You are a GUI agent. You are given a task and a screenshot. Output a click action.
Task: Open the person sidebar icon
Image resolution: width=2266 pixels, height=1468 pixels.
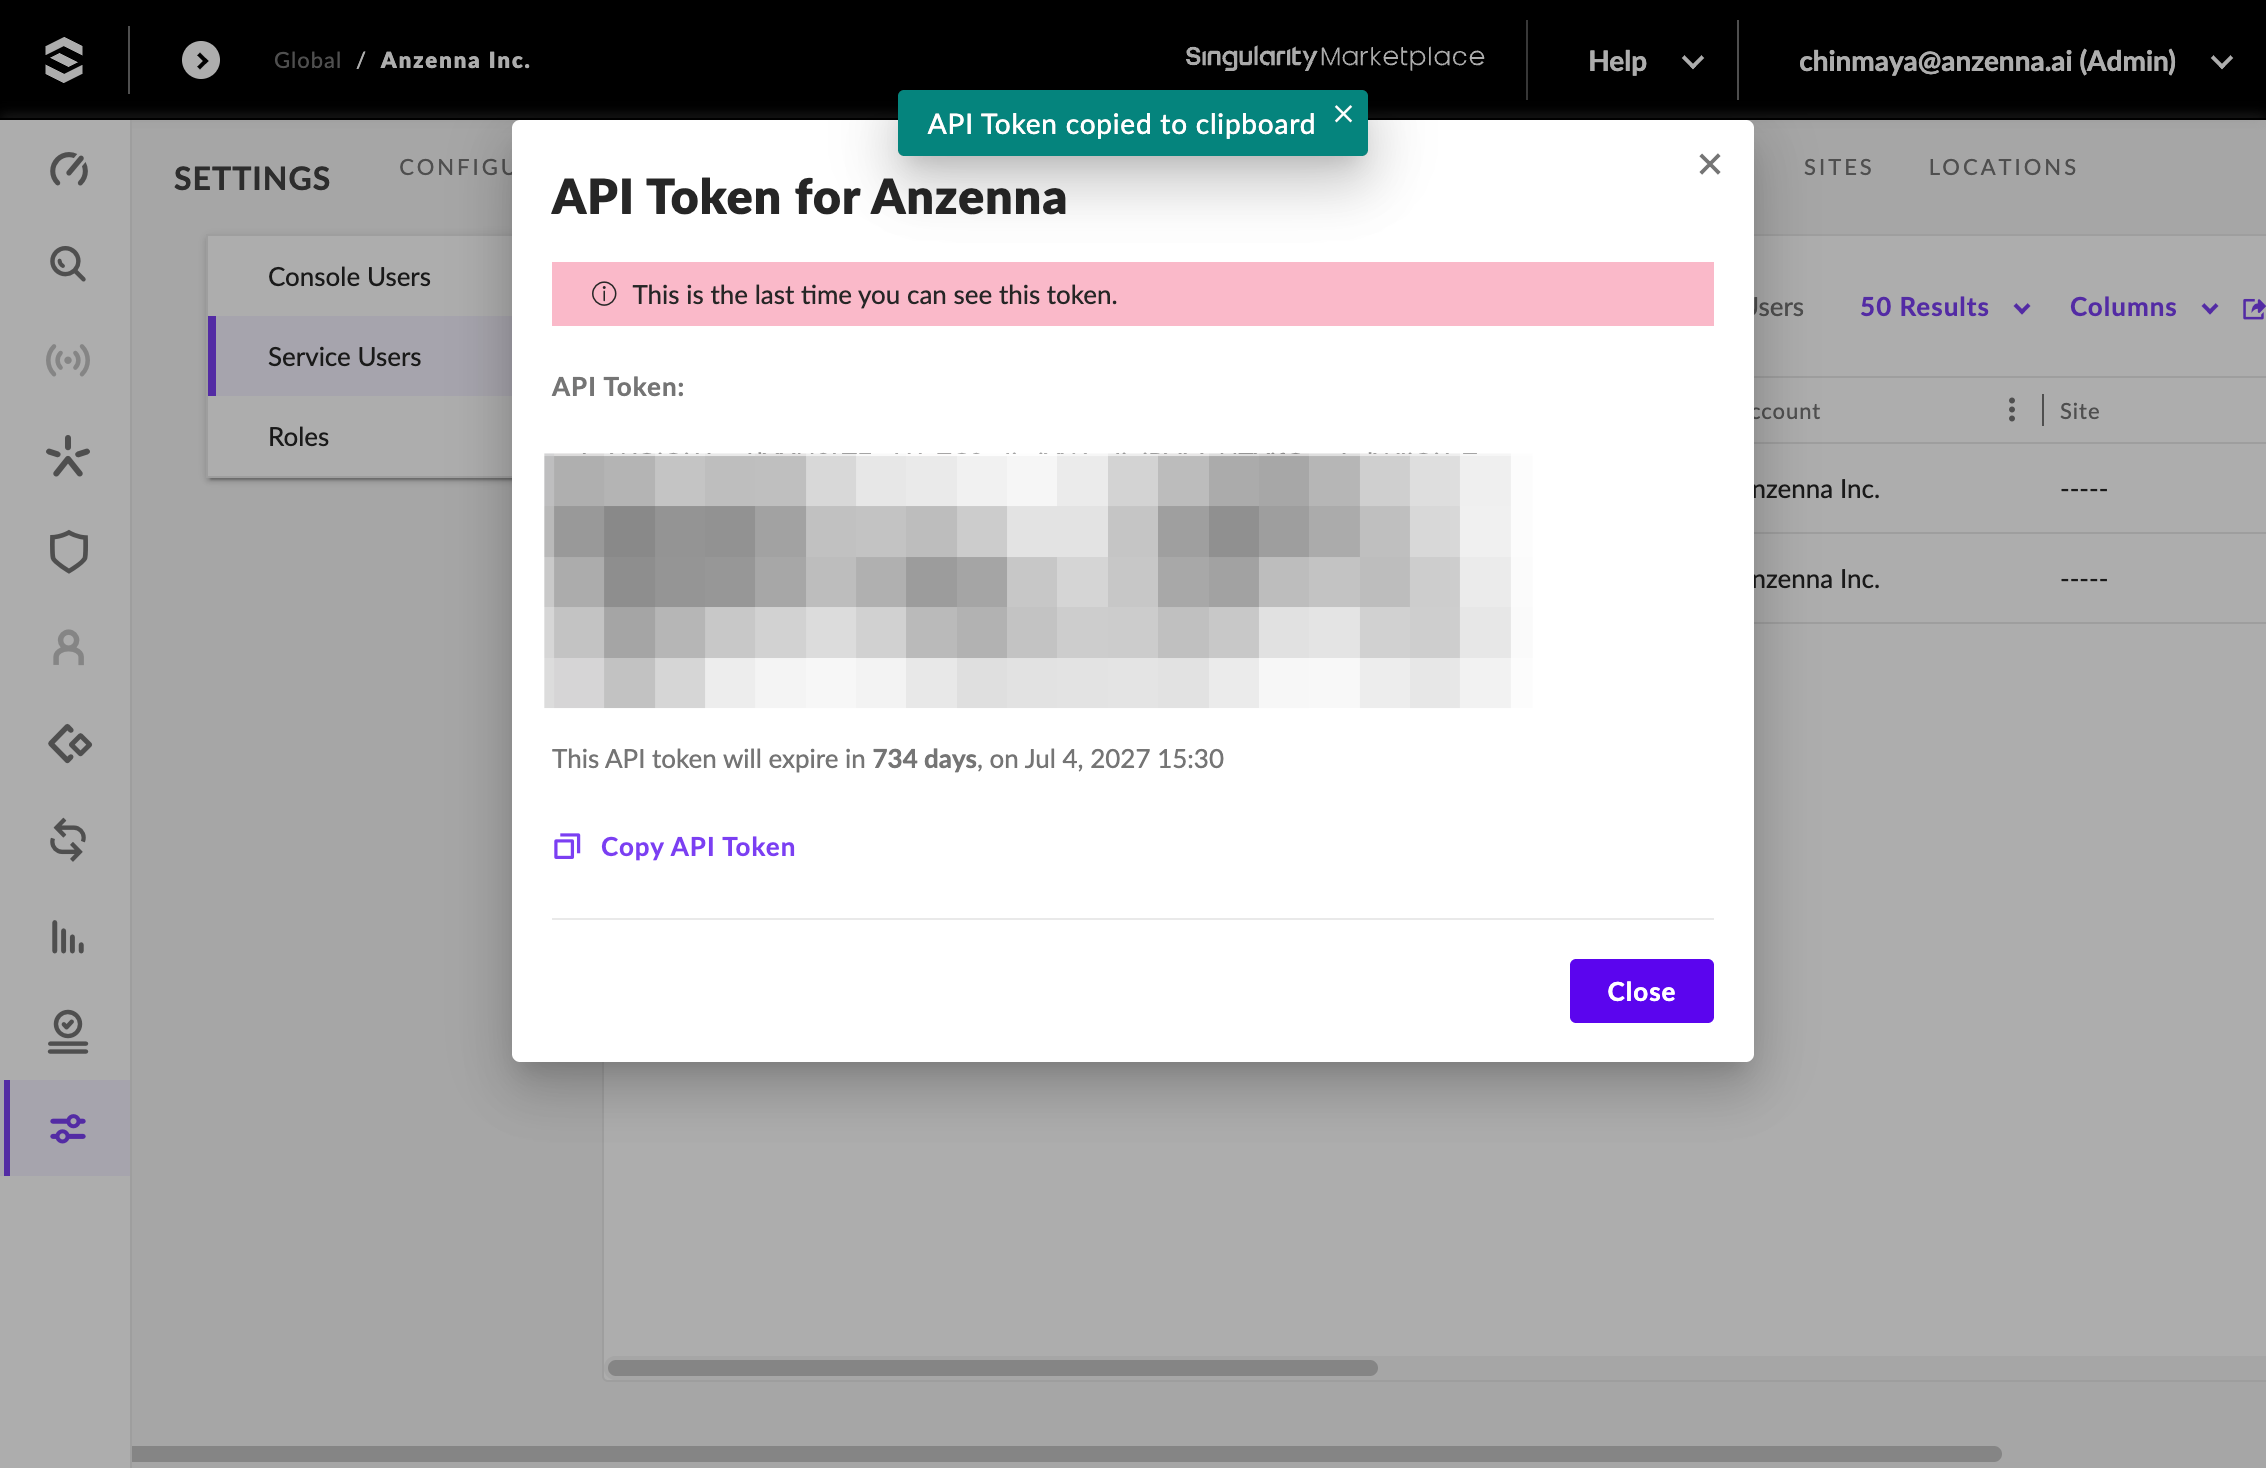tap(68, 648)
